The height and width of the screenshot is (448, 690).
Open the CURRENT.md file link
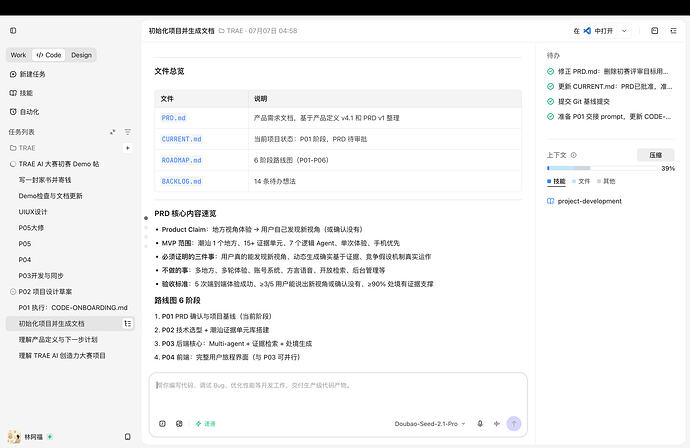[x=181, y=139]
